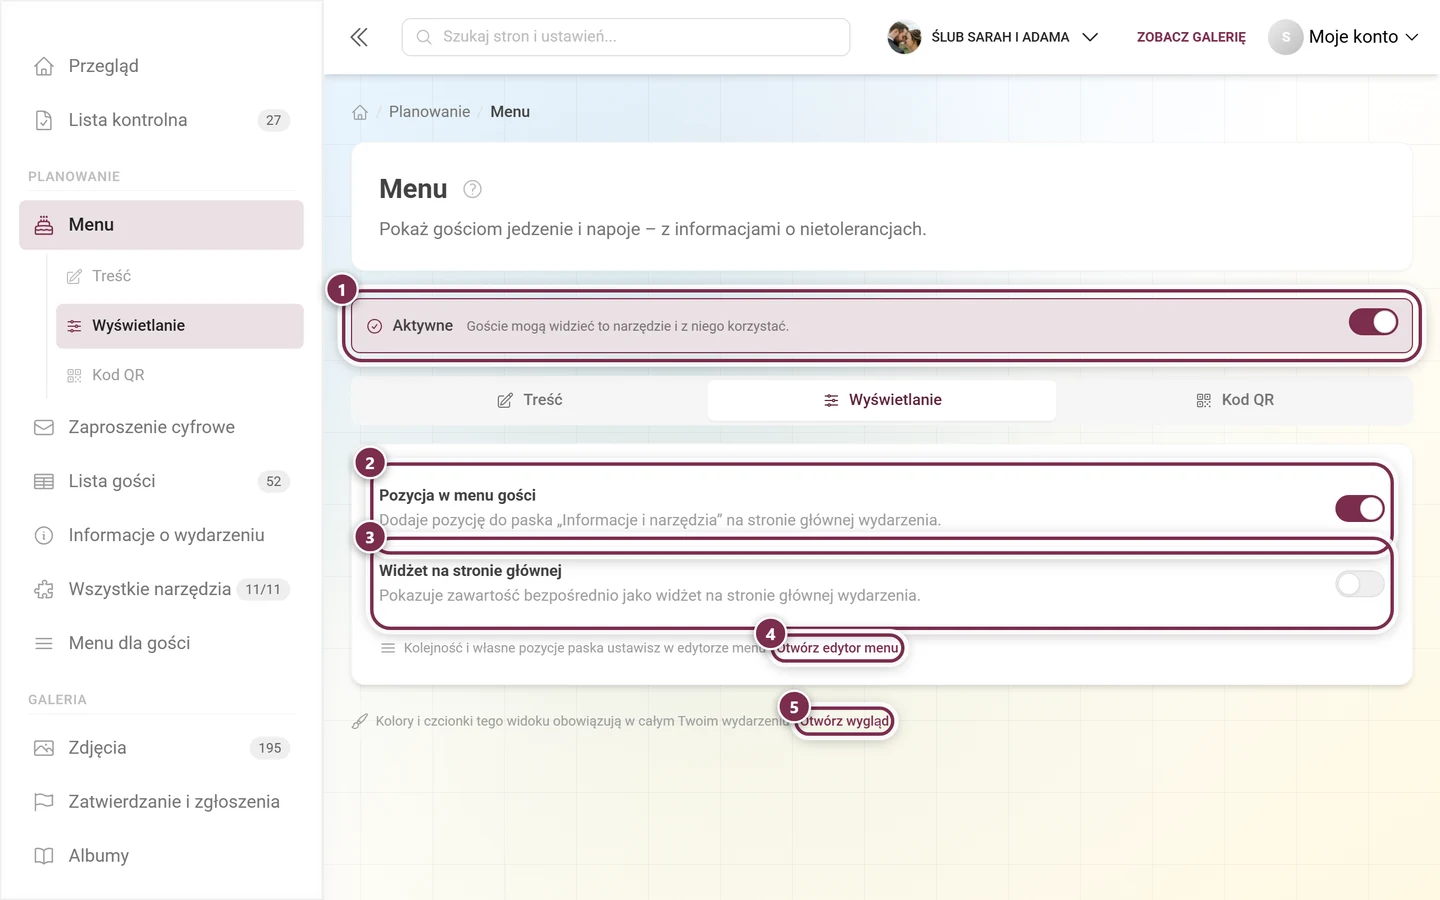Click the 195 badge on Zdjęcia

click(270, 748)
